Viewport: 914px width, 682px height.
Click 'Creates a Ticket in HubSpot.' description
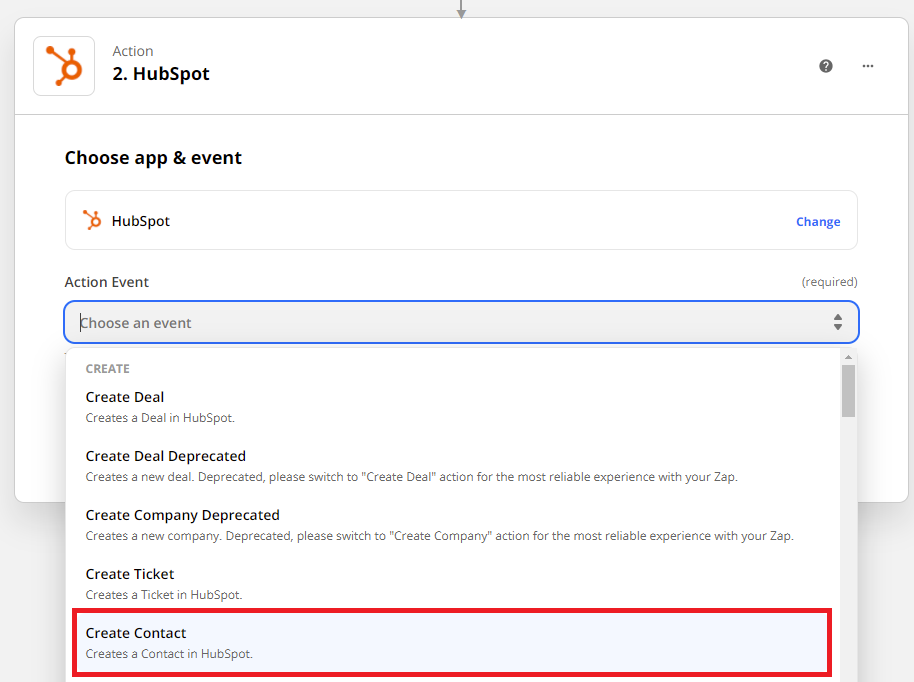pyautogui.click(x=164, y=595)
